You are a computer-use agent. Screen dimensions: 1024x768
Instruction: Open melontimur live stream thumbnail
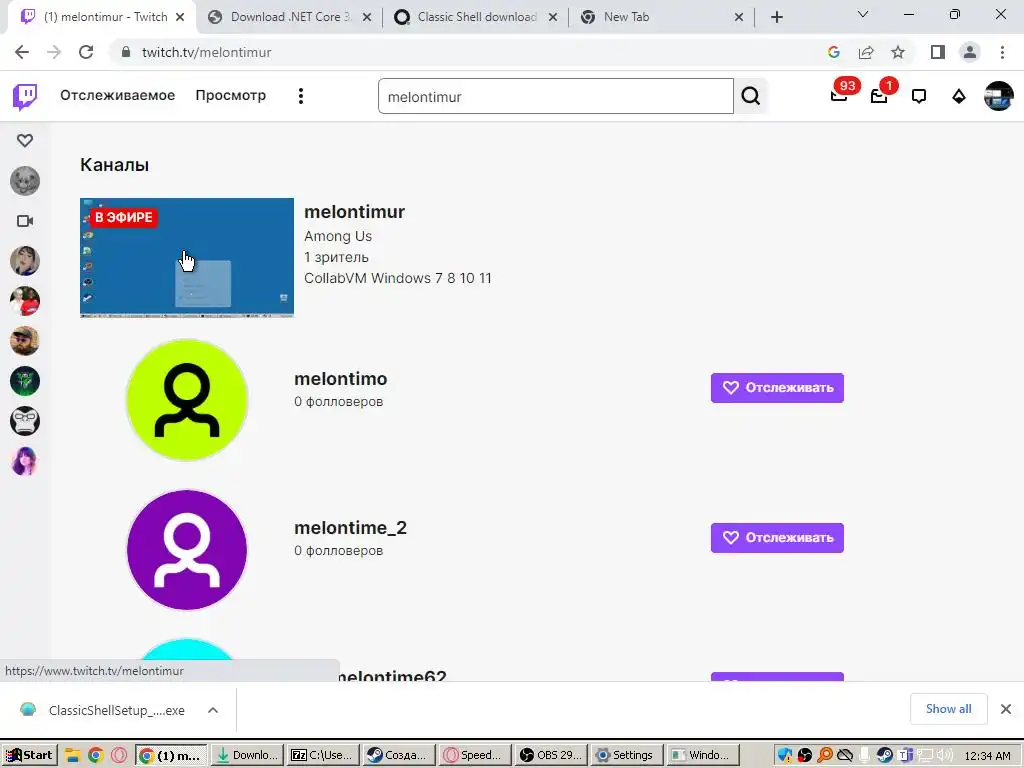pos(187,258)
